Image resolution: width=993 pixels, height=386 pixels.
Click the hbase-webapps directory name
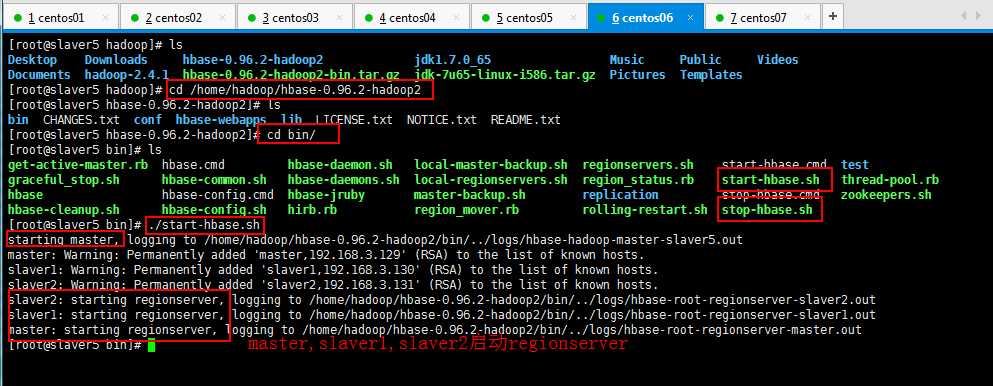[221, 120]
